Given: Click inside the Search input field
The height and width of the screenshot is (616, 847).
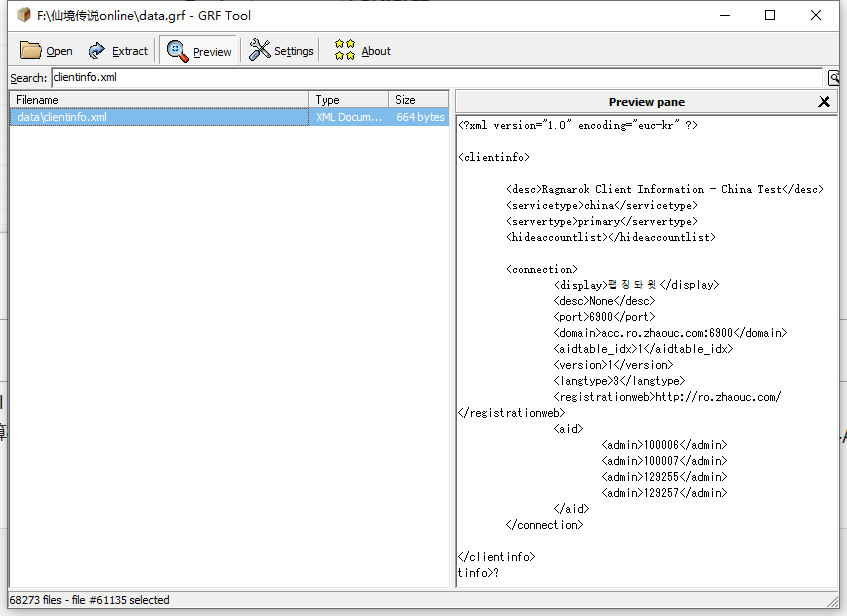Looking at the screenshot, I should (x=200, y=77).
